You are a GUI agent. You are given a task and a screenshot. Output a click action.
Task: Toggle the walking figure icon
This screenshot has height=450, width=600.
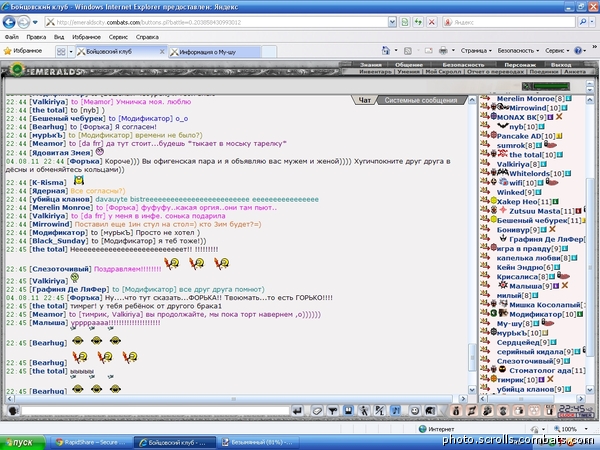(x=364, y=411)
